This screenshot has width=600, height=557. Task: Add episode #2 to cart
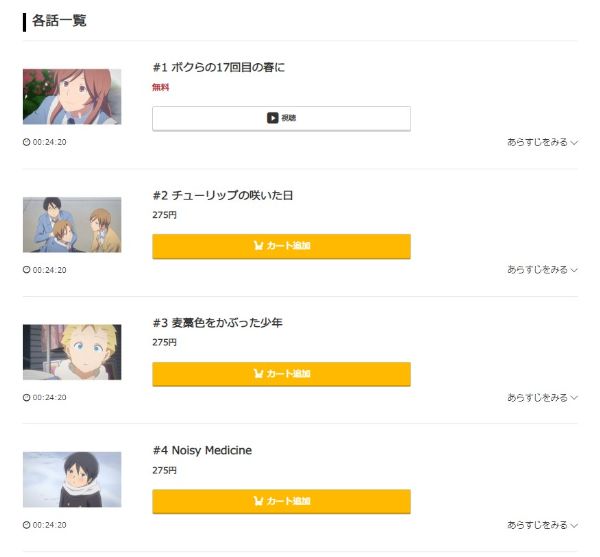coord(281,246)
